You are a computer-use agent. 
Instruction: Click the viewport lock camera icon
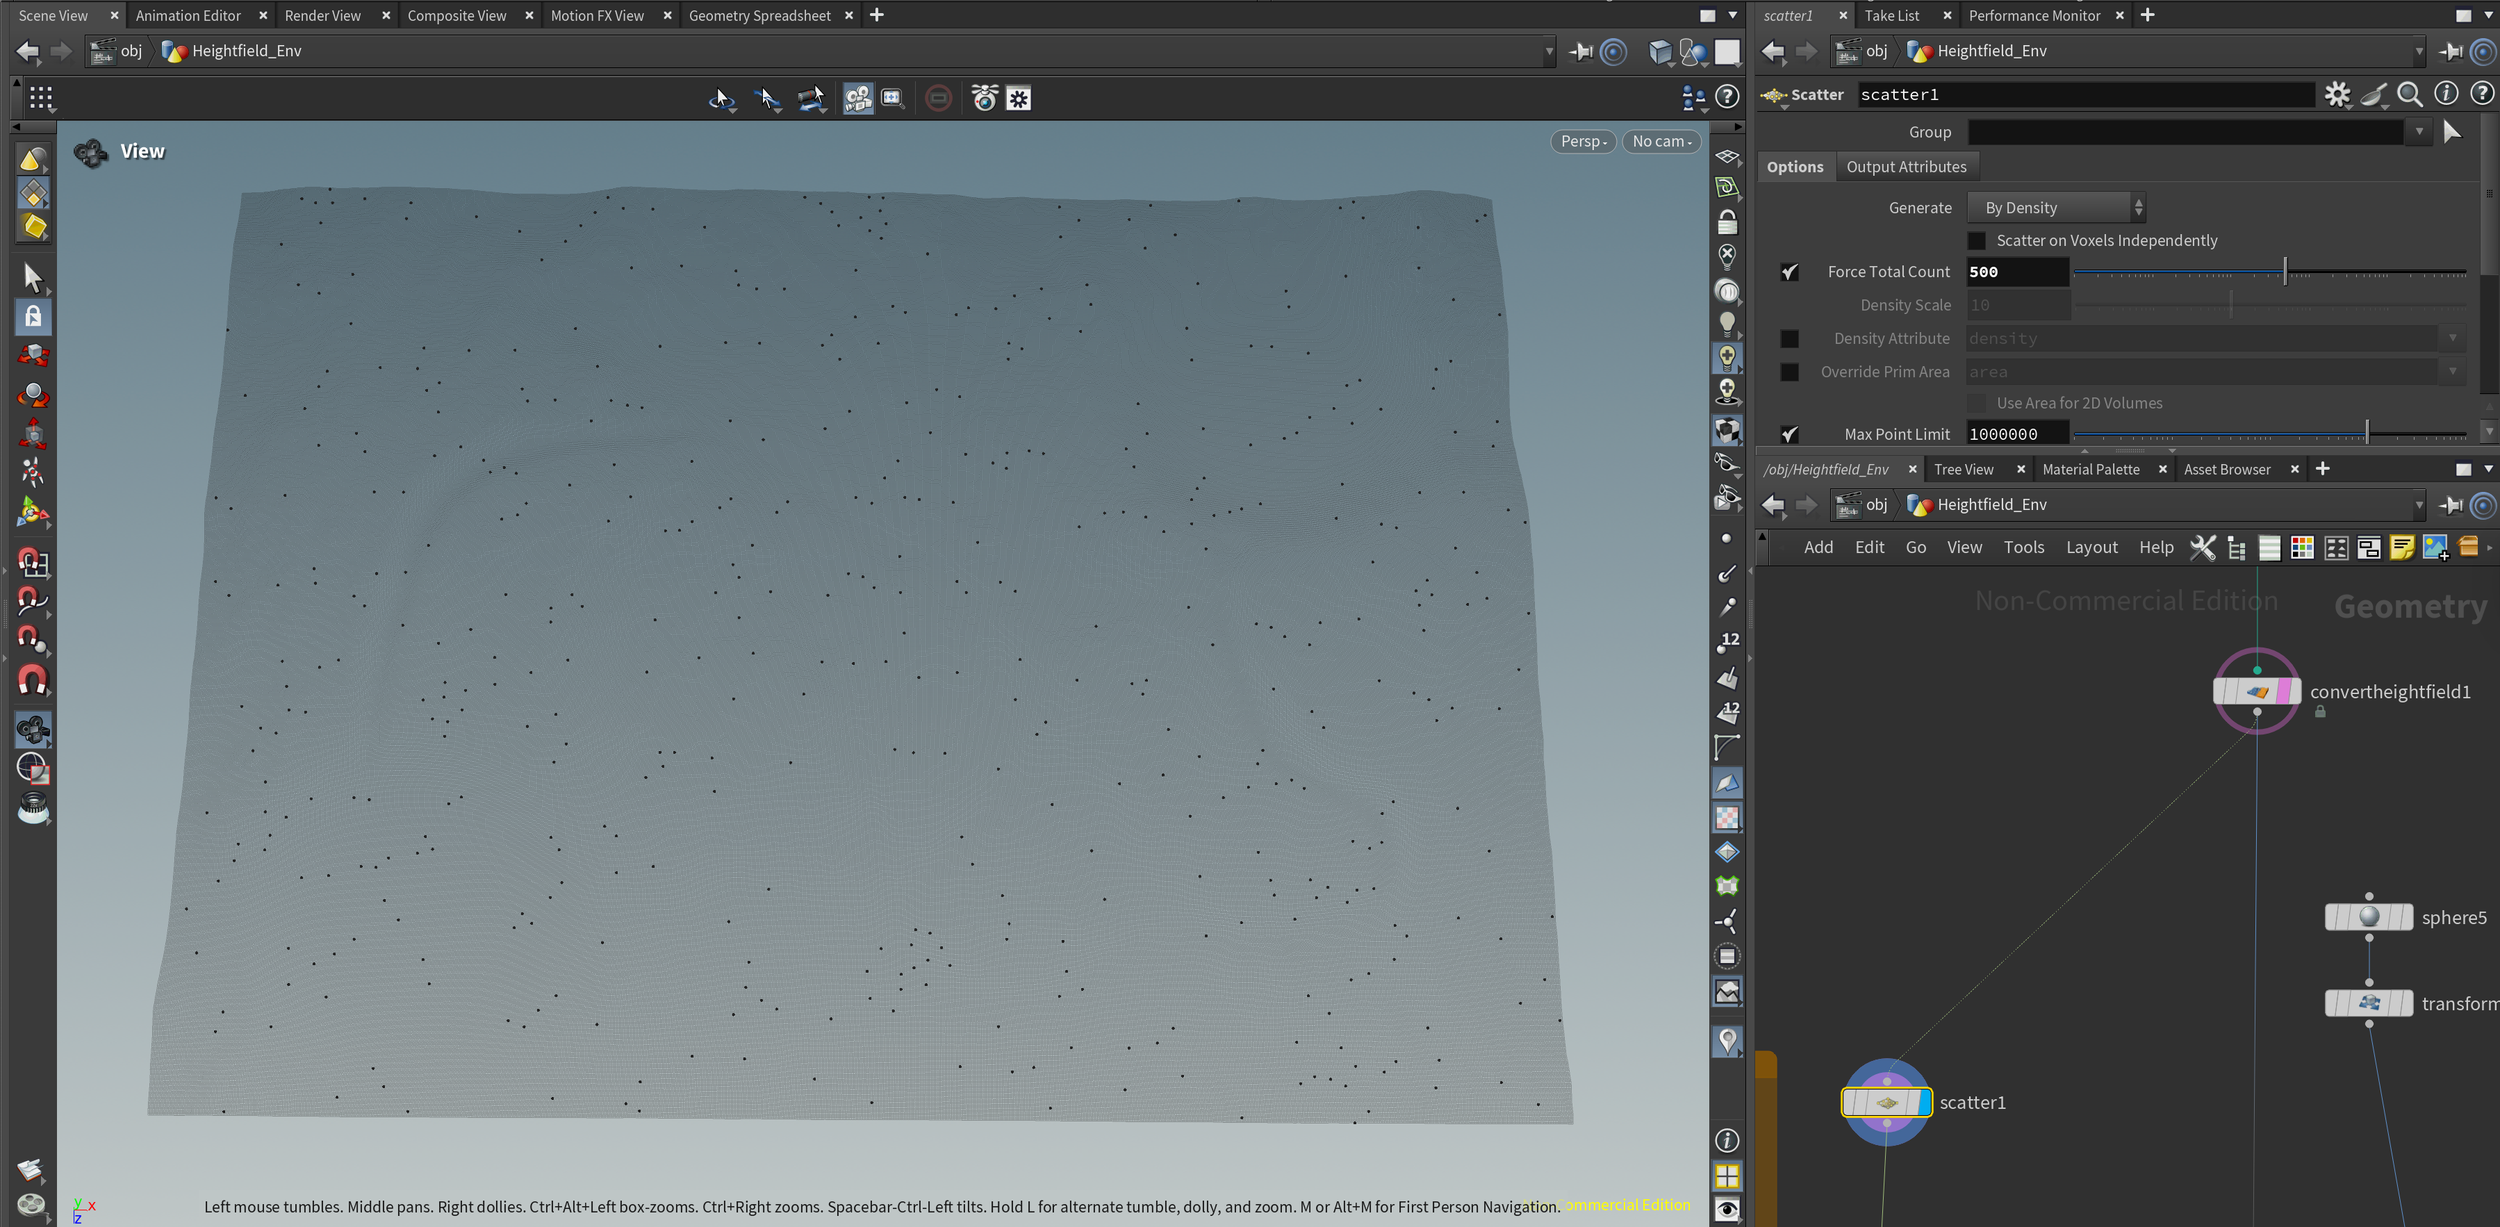pos(1727,222)
